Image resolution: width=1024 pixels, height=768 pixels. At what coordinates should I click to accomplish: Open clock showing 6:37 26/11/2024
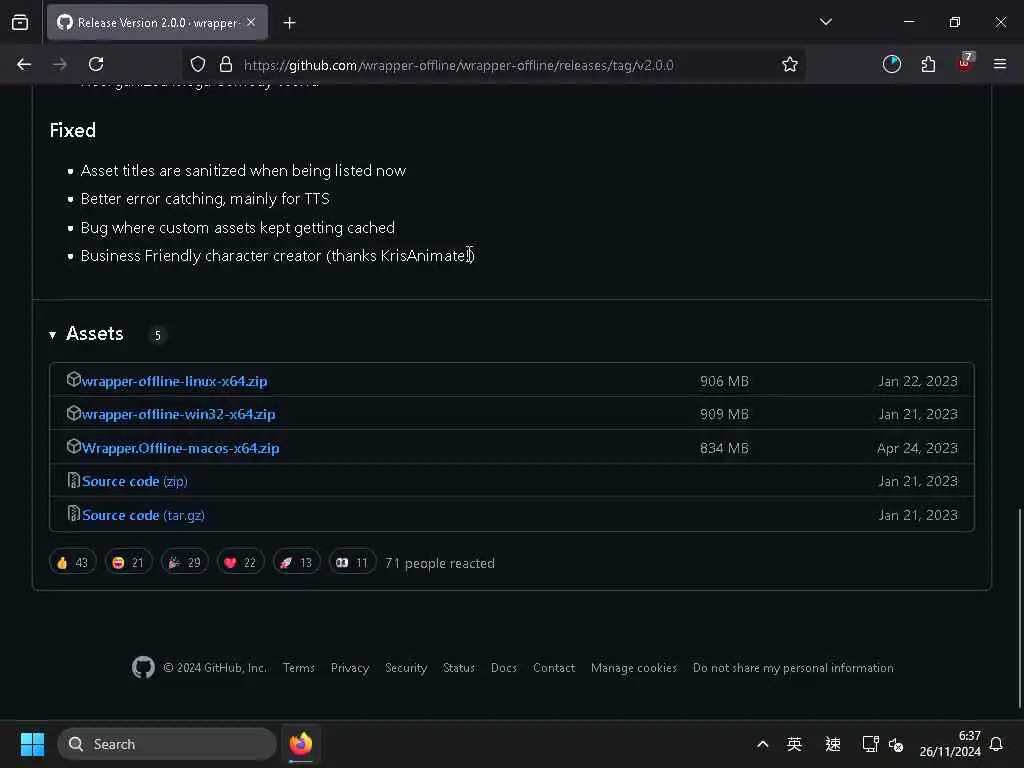(950, 744)
